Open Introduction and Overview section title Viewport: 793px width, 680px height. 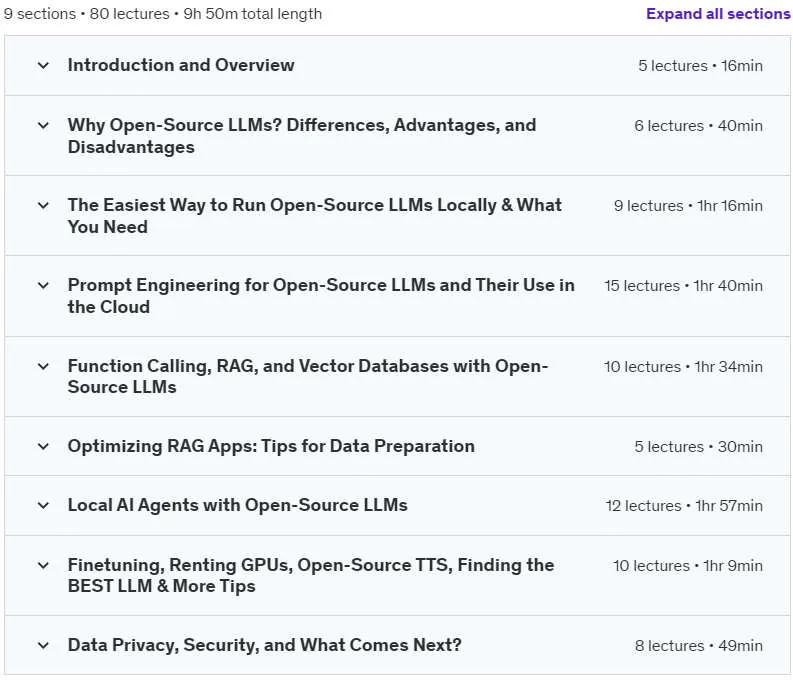coord(181,65)
